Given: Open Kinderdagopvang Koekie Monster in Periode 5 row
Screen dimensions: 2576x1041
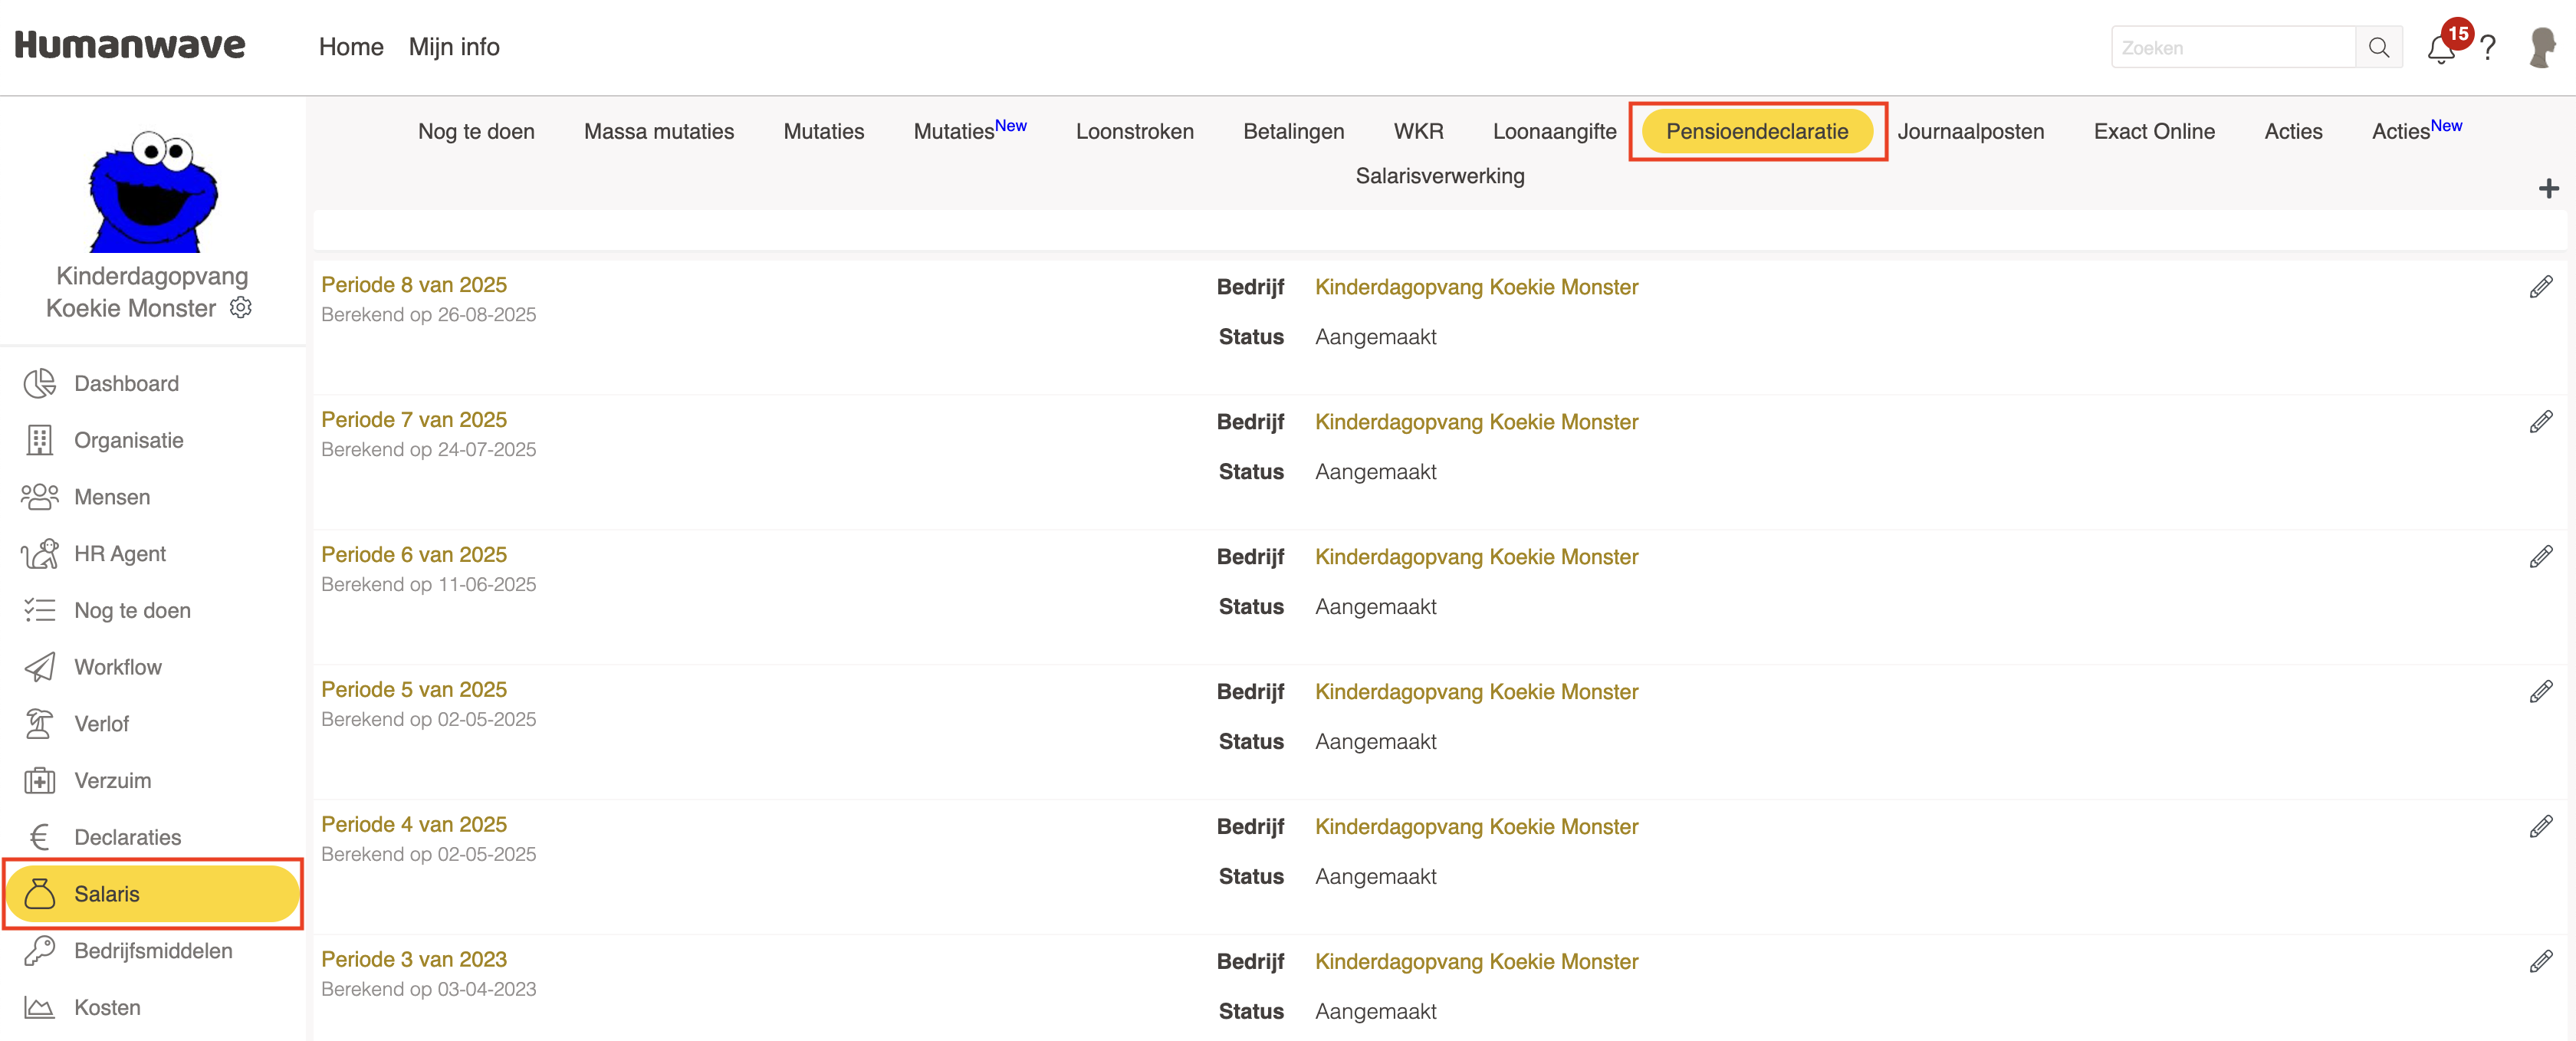Looking at the screenshot, I should click(1476, 692).
